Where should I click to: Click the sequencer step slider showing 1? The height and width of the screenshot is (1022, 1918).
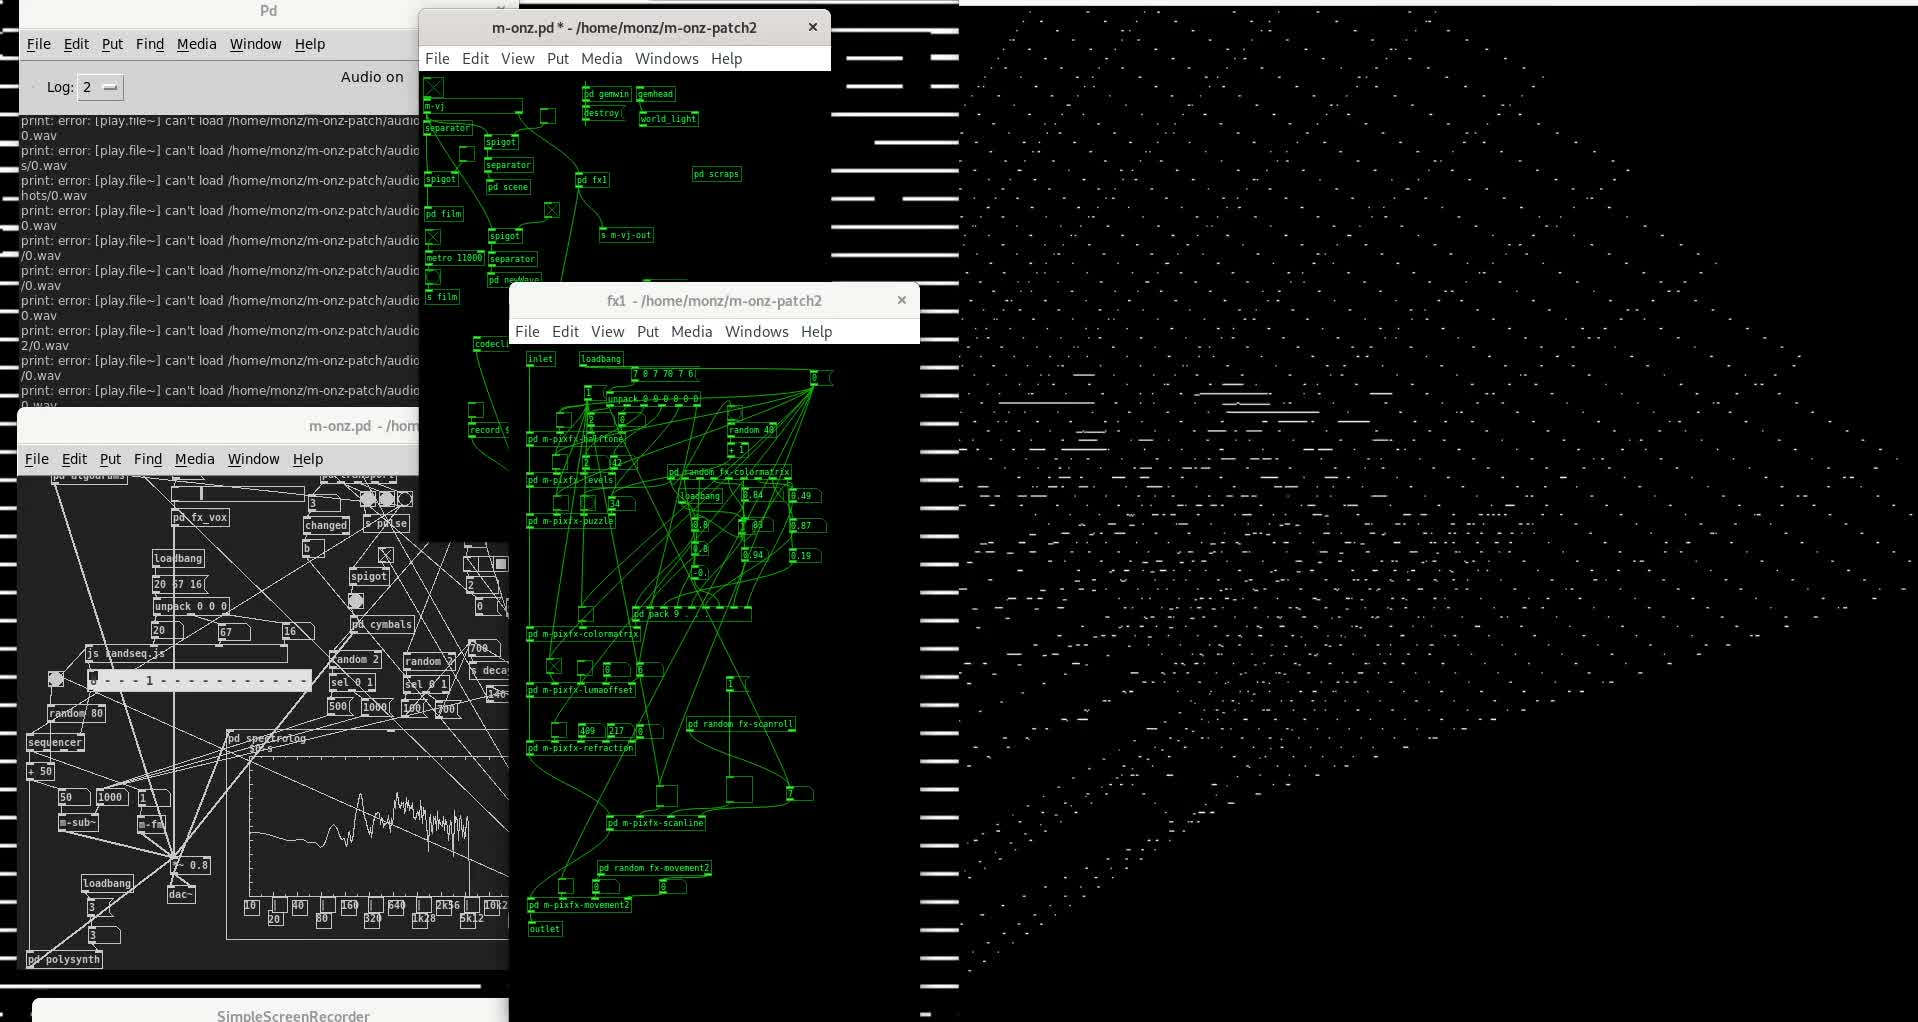pyautogui.click(x=200, y=681)
